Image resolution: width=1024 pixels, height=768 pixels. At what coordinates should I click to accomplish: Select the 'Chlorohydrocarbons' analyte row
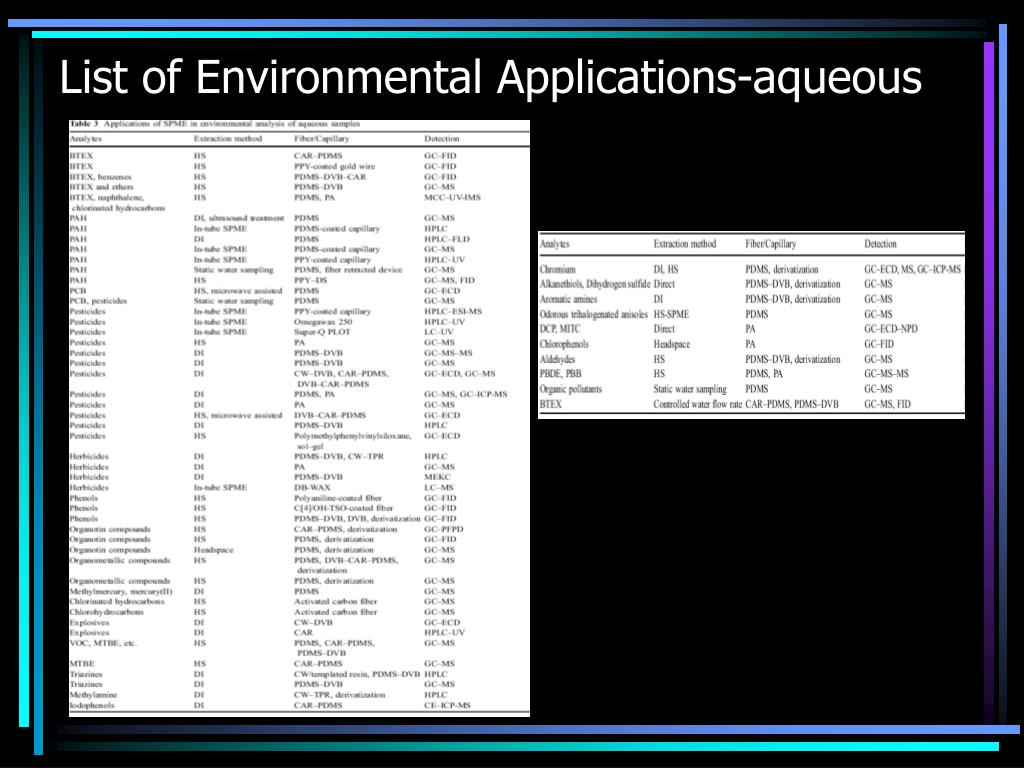point(106,613)
